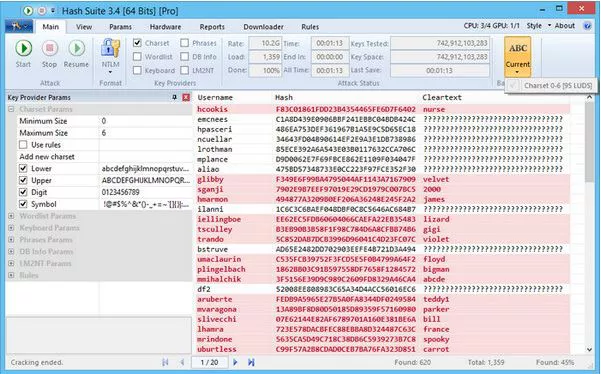
Task: Enable the Wordlist key provider checkbox
Action: pyautogui.click(x=137, y=57)
